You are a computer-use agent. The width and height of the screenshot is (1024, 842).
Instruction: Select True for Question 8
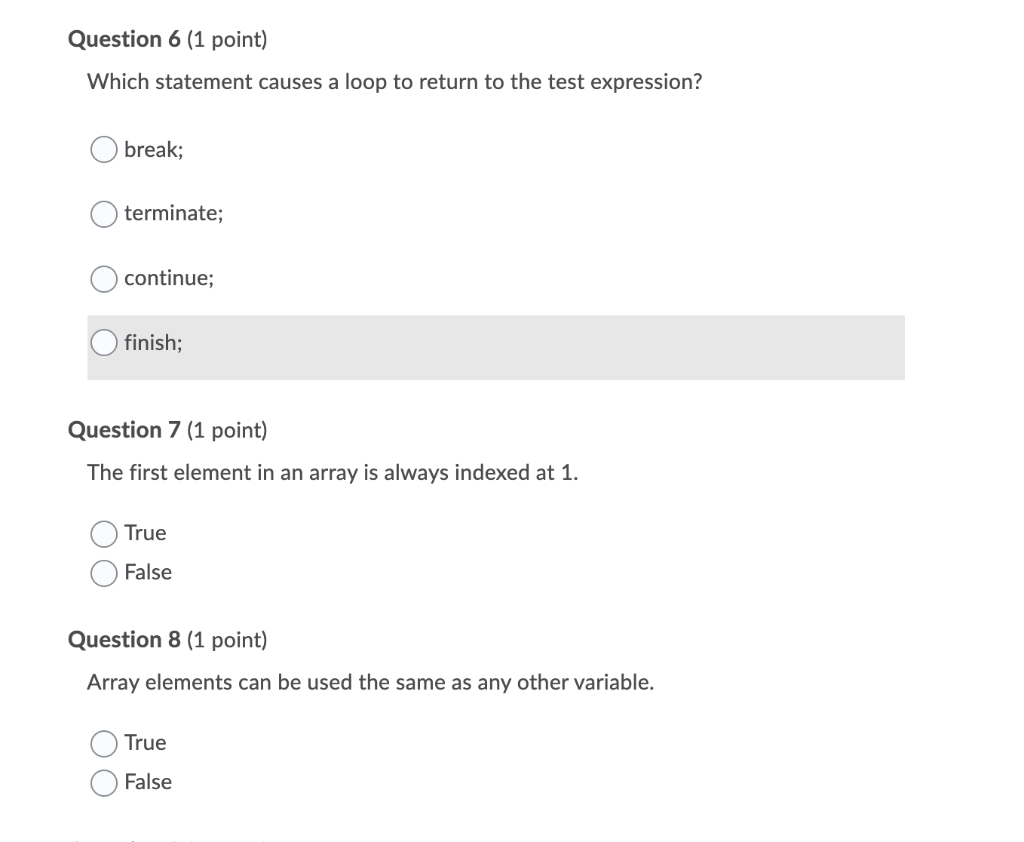click(x=103, y=743)
